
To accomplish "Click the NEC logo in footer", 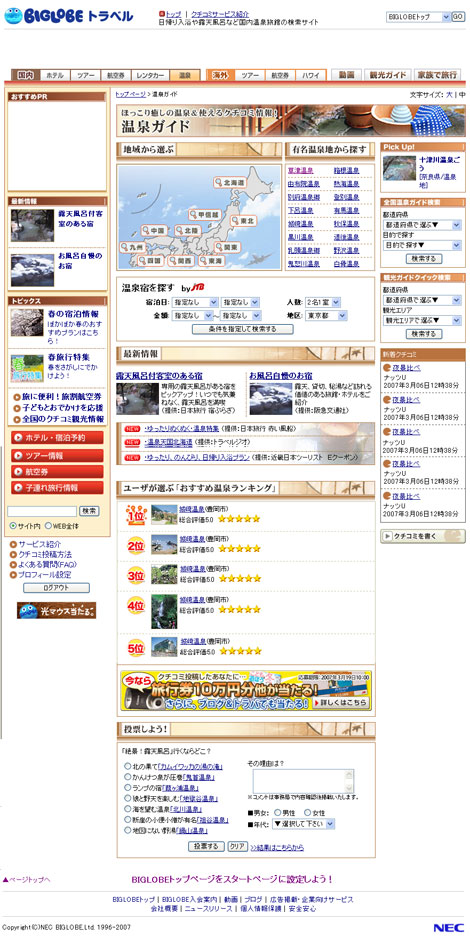I will coord(448,928).
